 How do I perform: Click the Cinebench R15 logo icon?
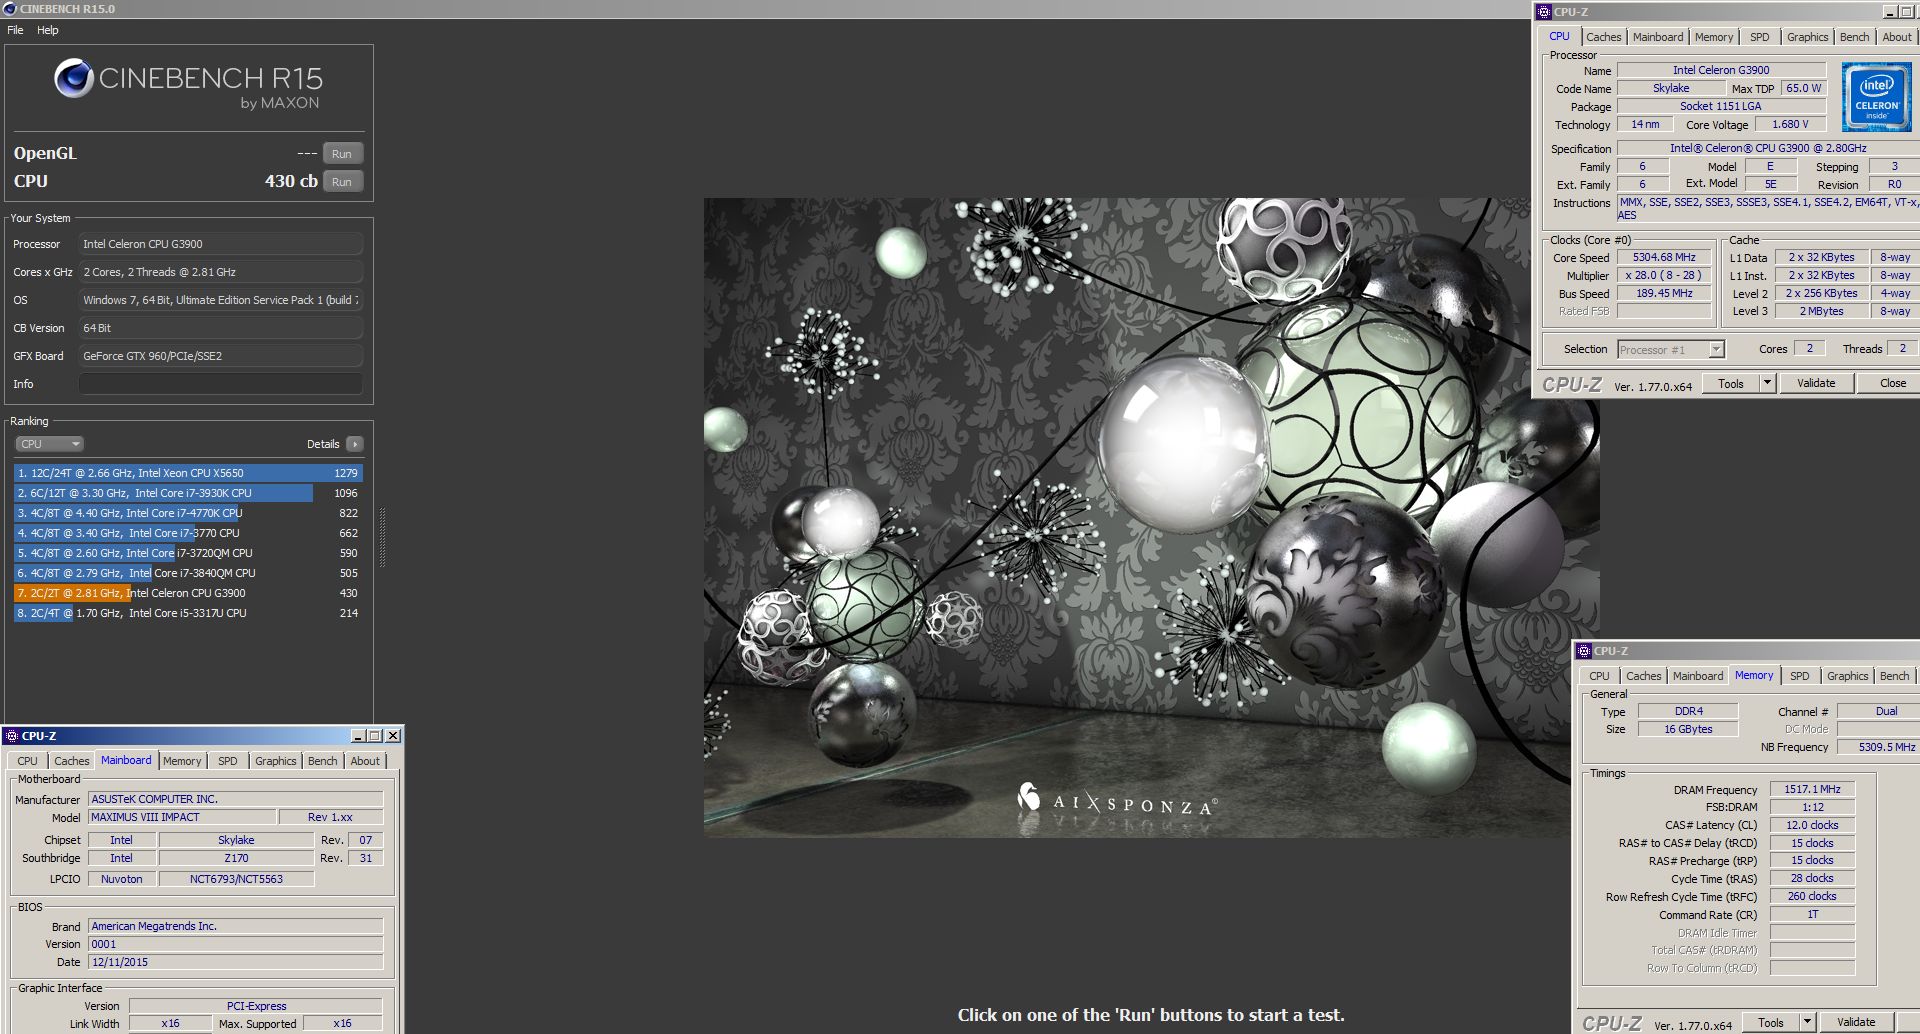click(74, 78)
